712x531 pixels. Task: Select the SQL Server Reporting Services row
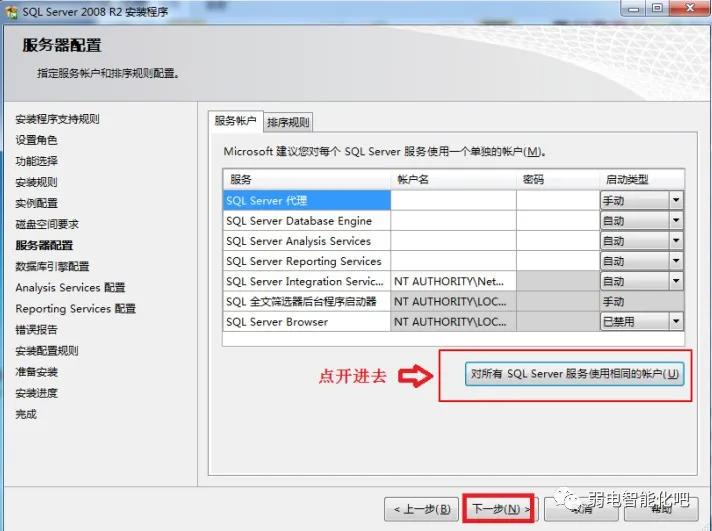coord(307,261)
